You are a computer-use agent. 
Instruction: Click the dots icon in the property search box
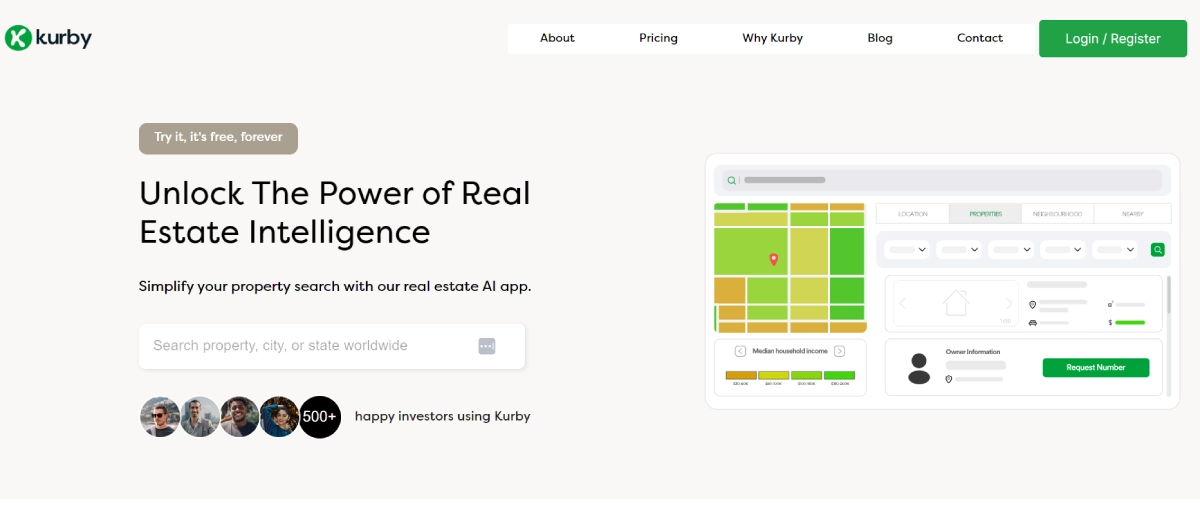coord(487,346)
